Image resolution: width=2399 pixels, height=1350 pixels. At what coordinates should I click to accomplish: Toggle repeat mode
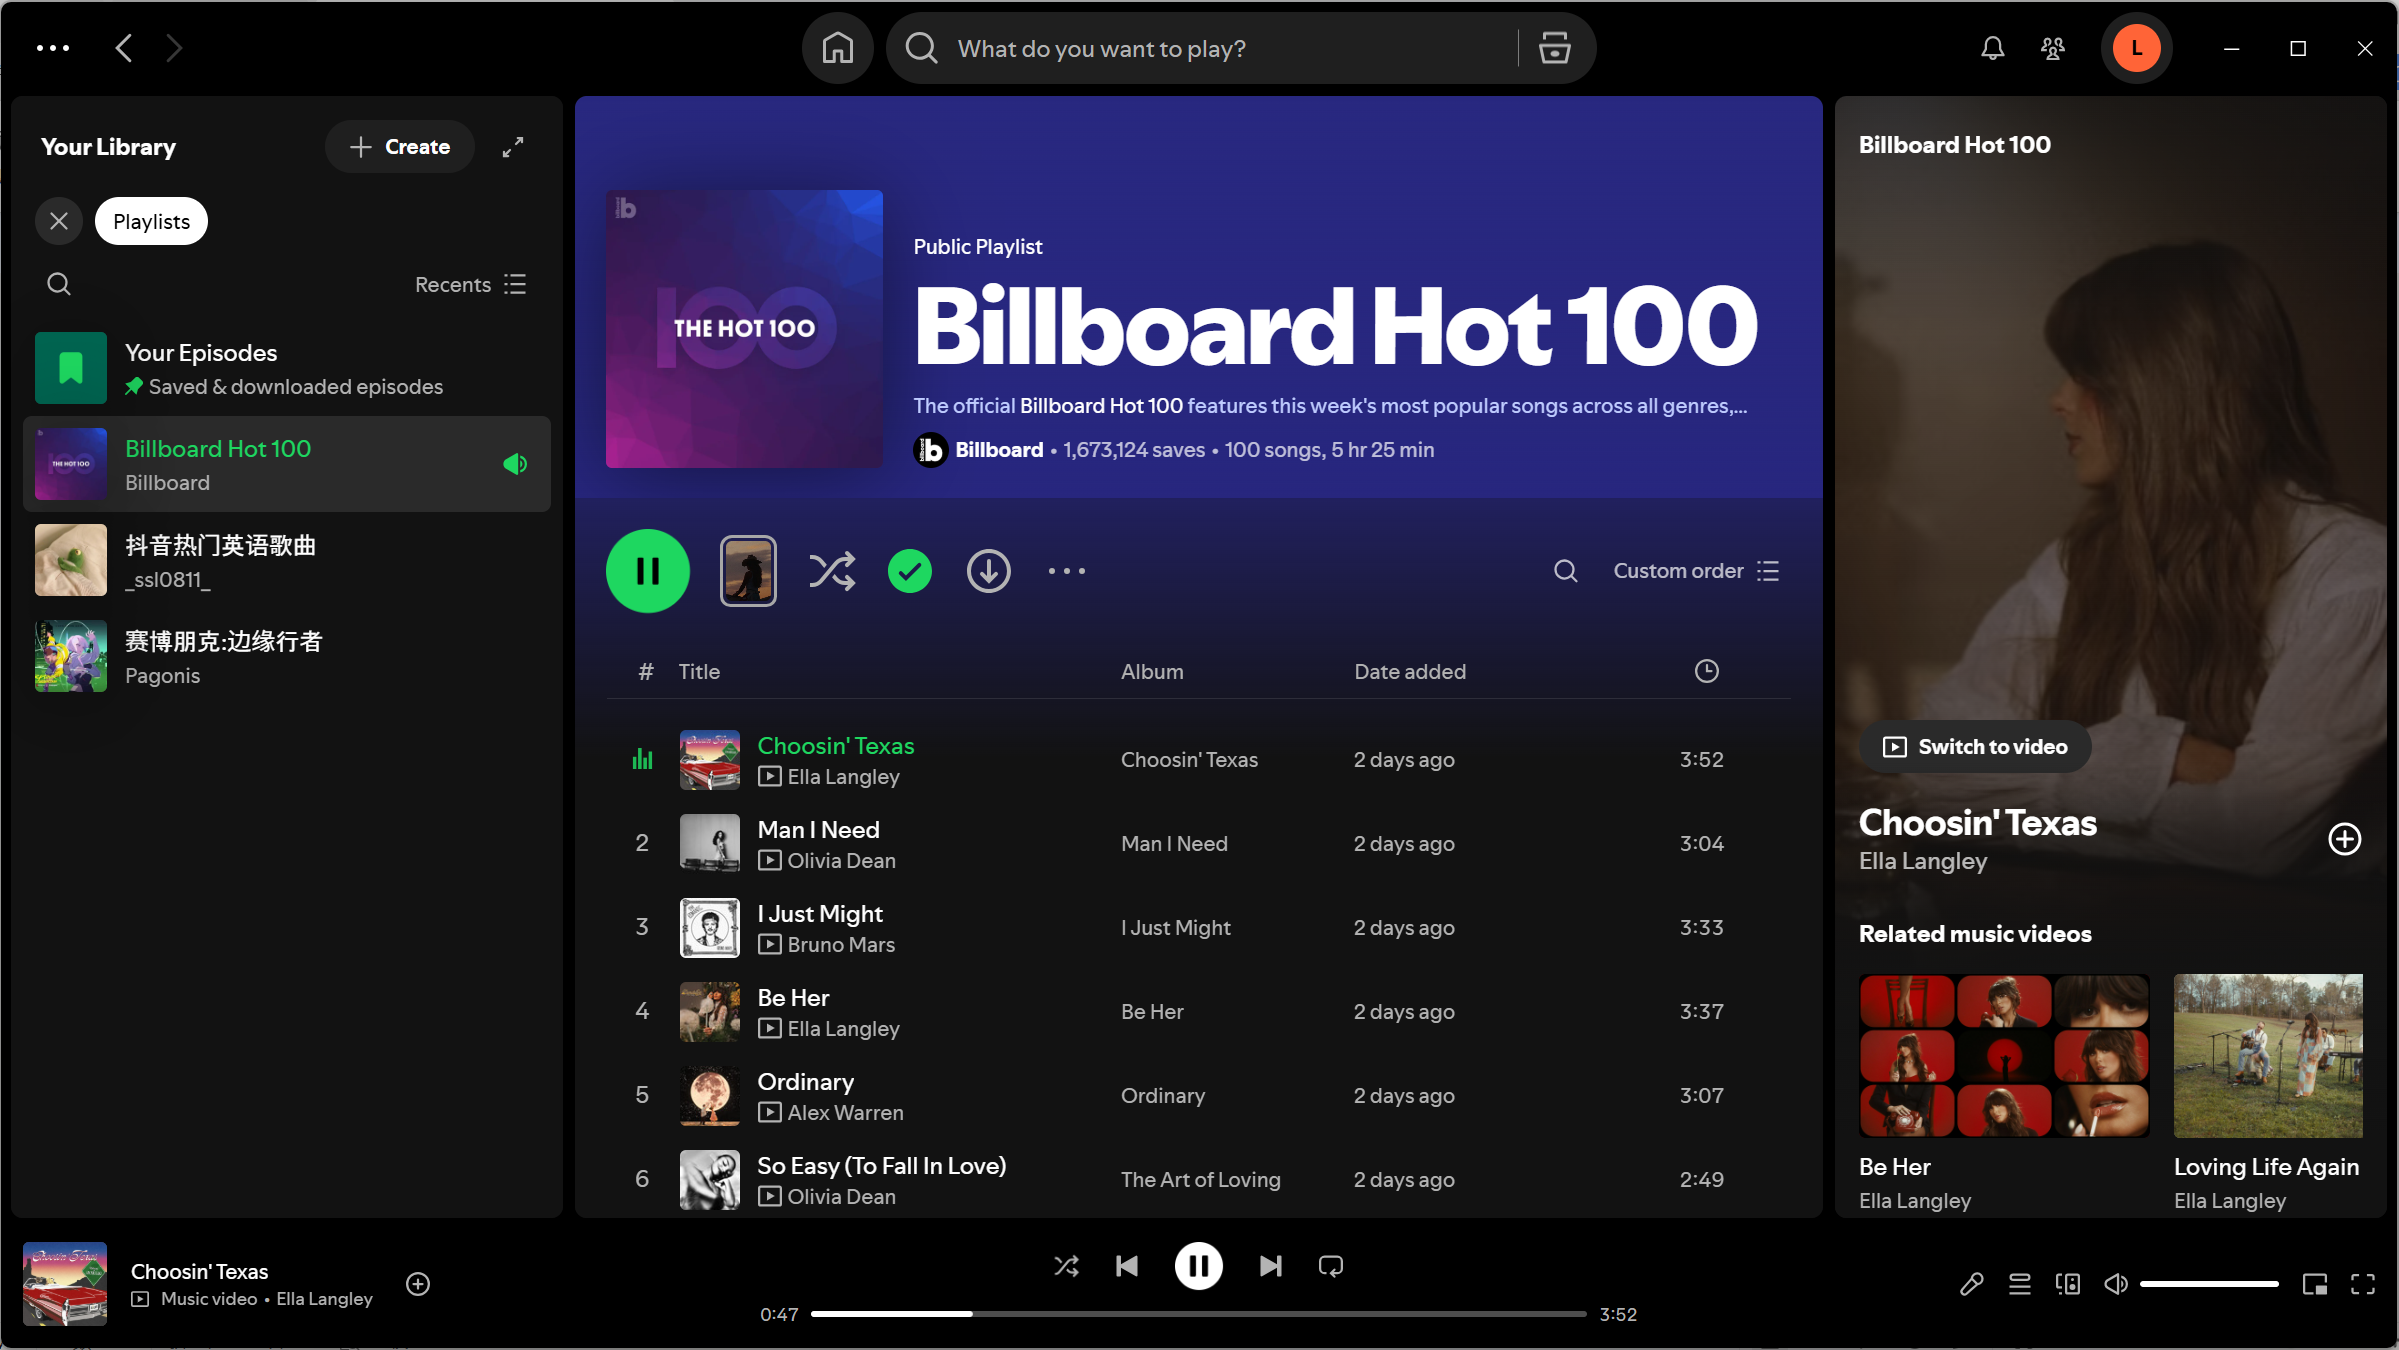(1330, 1266)
